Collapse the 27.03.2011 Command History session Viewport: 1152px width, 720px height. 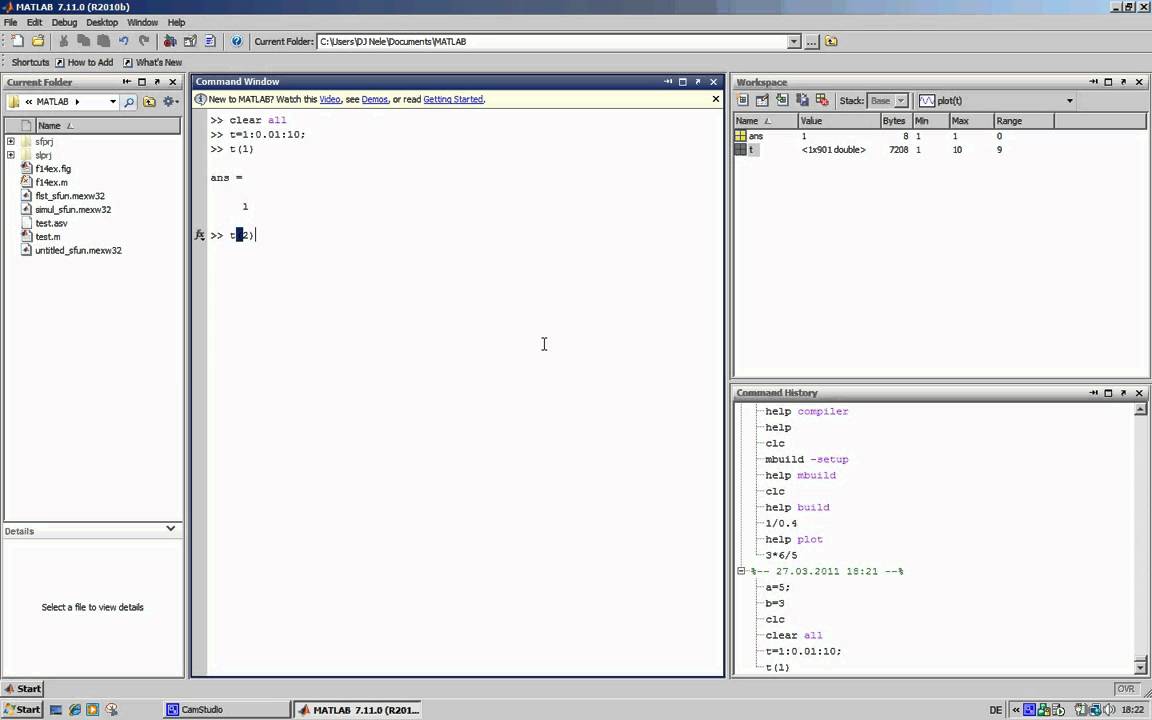[741, 571]
